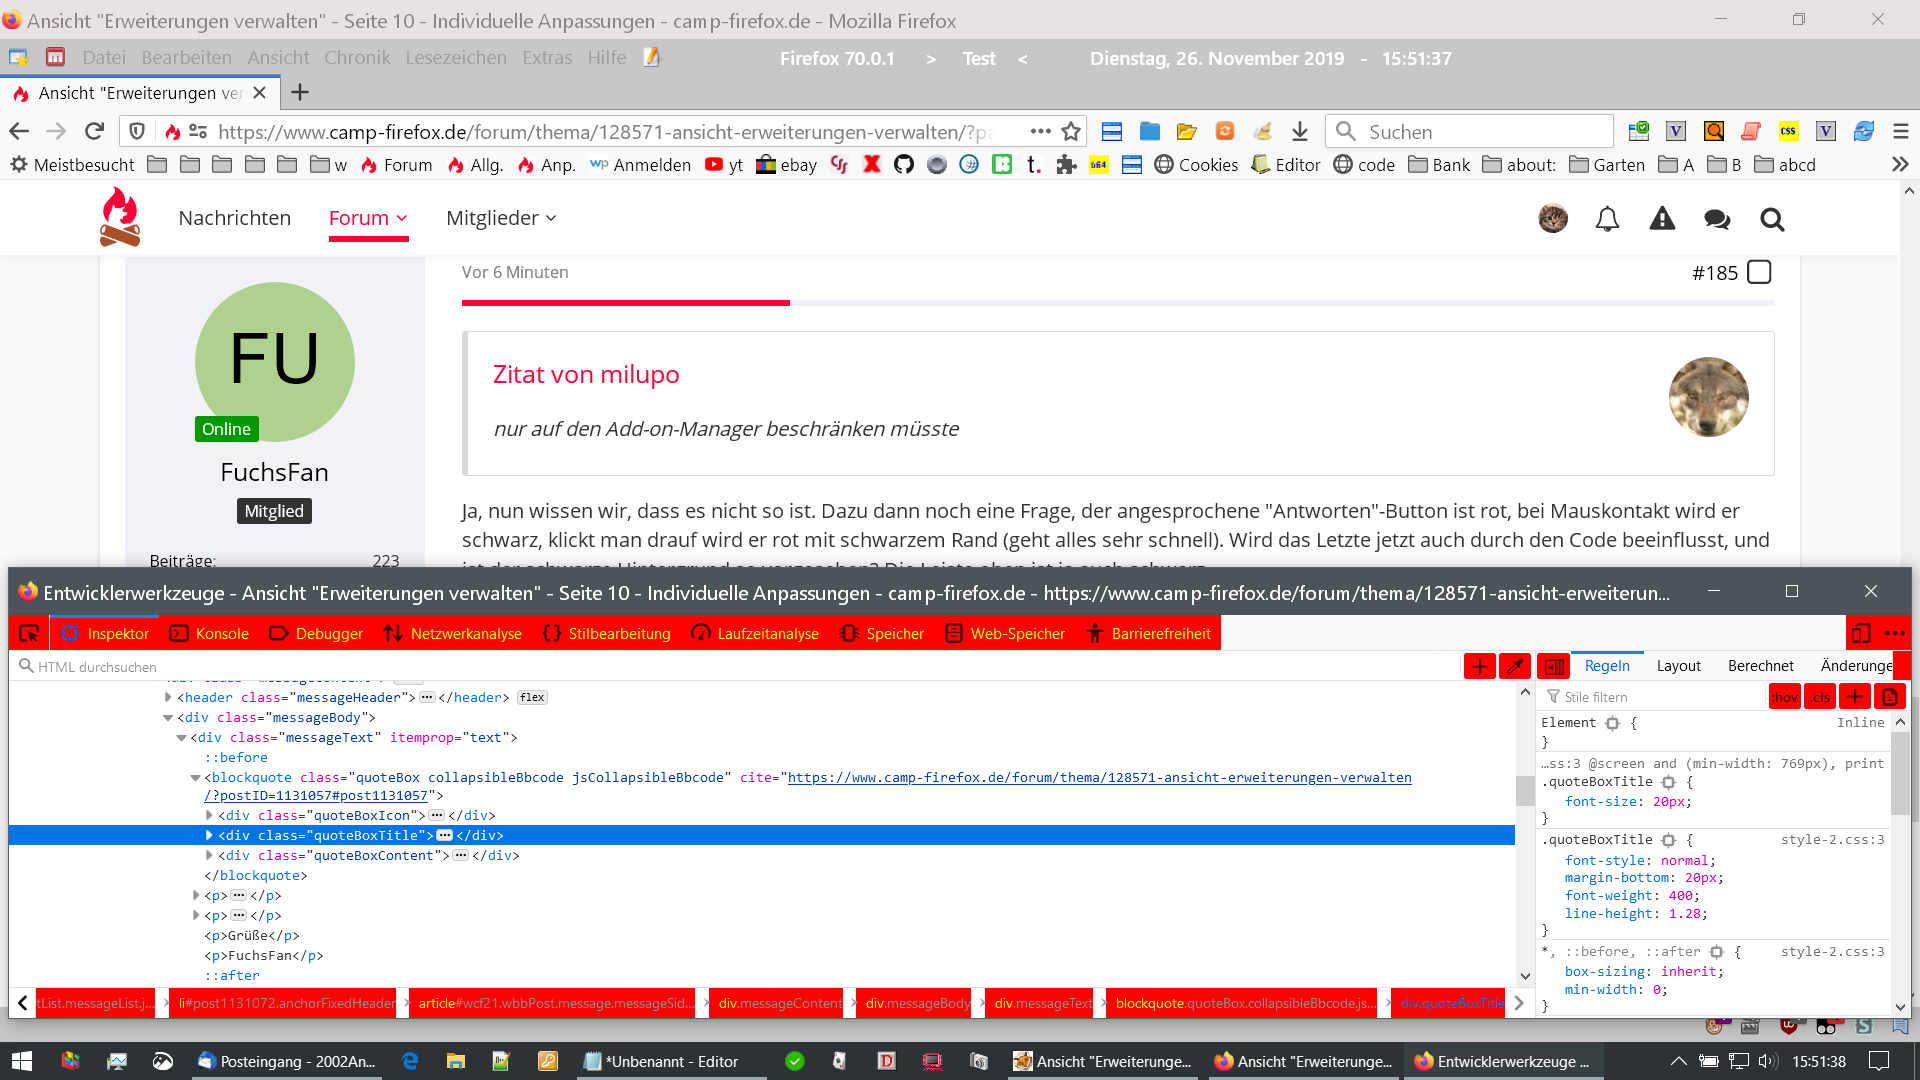The width and height of the screenshot is (1920, 1080).
Task: Reload the page with toolbar reload button
Action: (95, 132)
